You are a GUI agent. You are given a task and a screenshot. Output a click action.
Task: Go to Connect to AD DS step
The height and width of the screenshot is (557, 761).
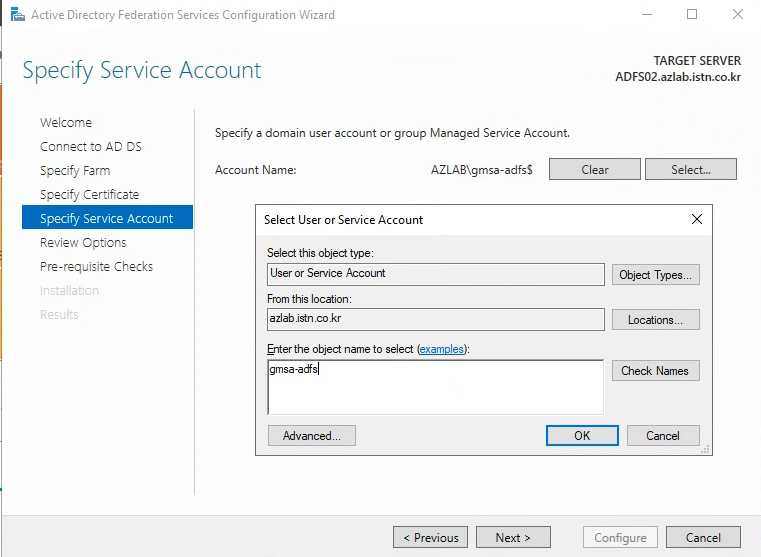(x=91, y=147)
